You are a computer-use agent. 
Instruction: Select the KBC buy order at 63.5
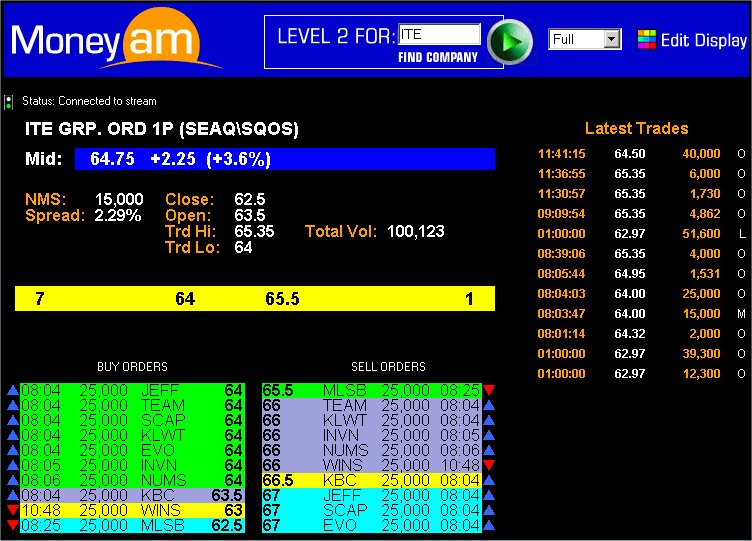[x=132, y=496]
